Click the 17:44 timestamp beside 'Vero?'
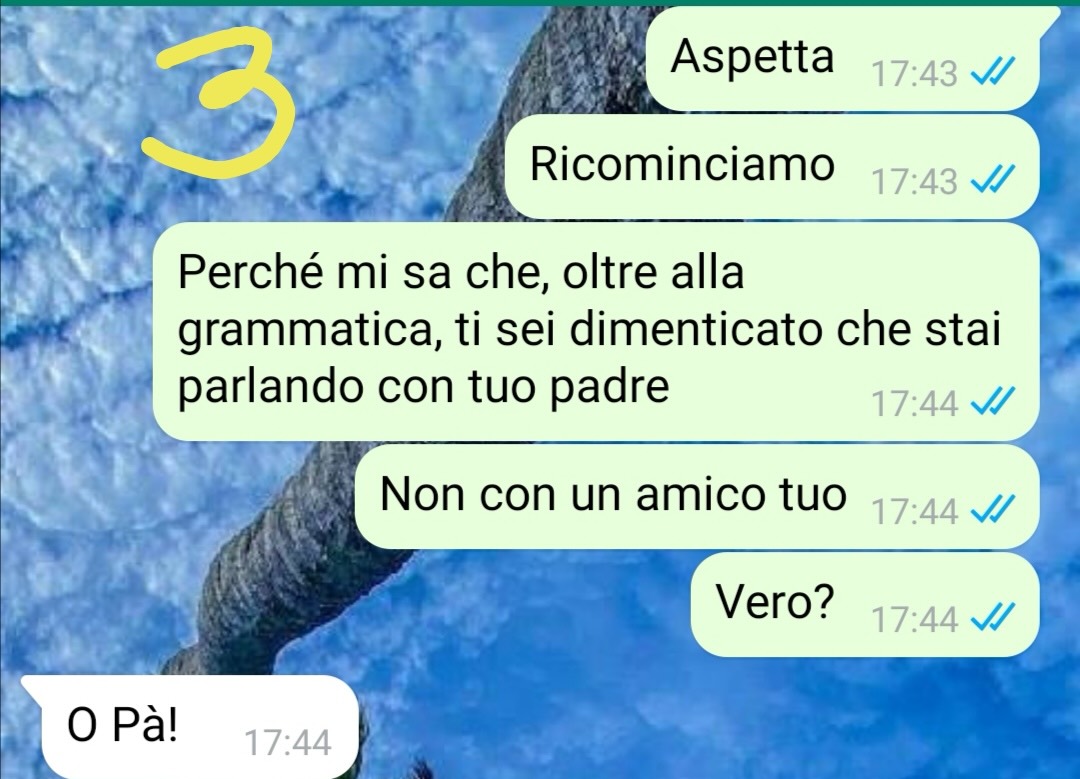Image resolution: width=1080 pixels, height=779 pixels. pyautogui.click(x=914, y=619)
